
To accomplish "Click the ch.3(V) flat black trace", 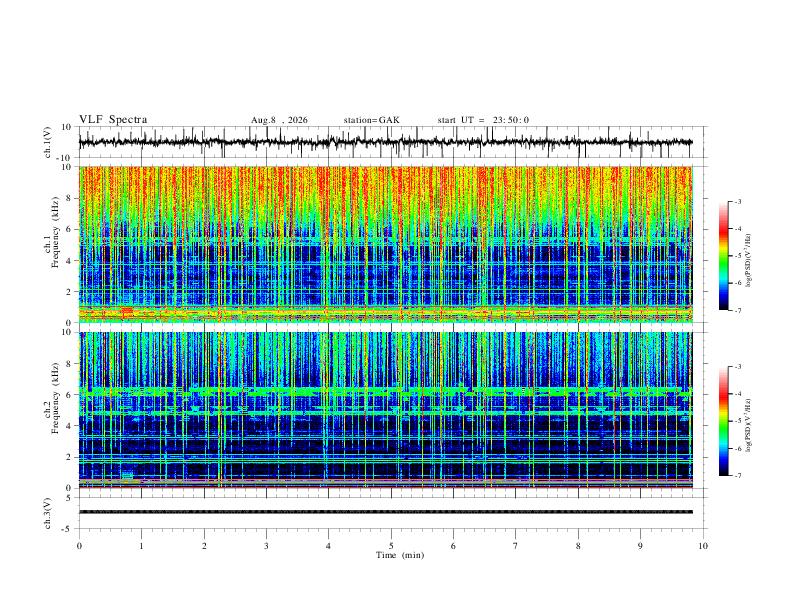I will point(385,512).
